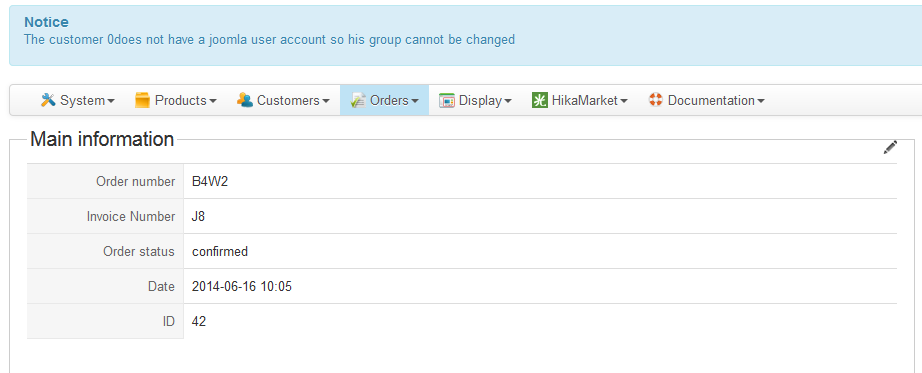922x373 pixels.
Task: Open the Documentation menu
Action: point(706,101)
